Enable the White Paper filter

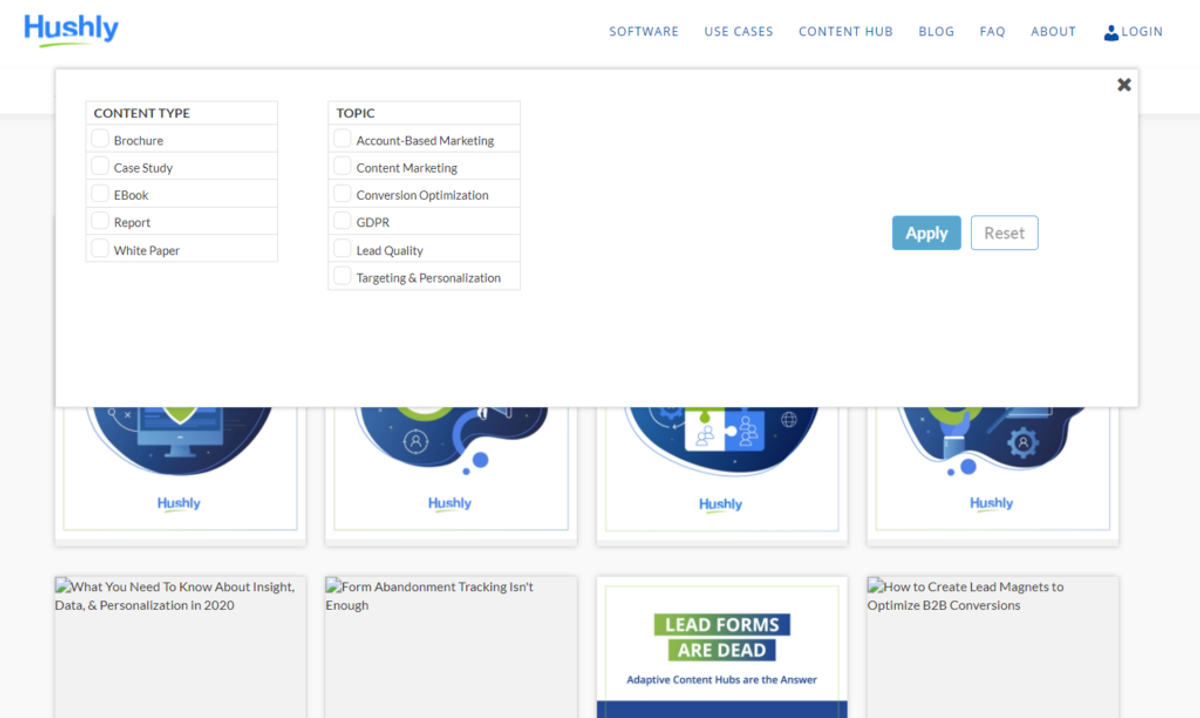pyautogui.click(x=100, y=248)
